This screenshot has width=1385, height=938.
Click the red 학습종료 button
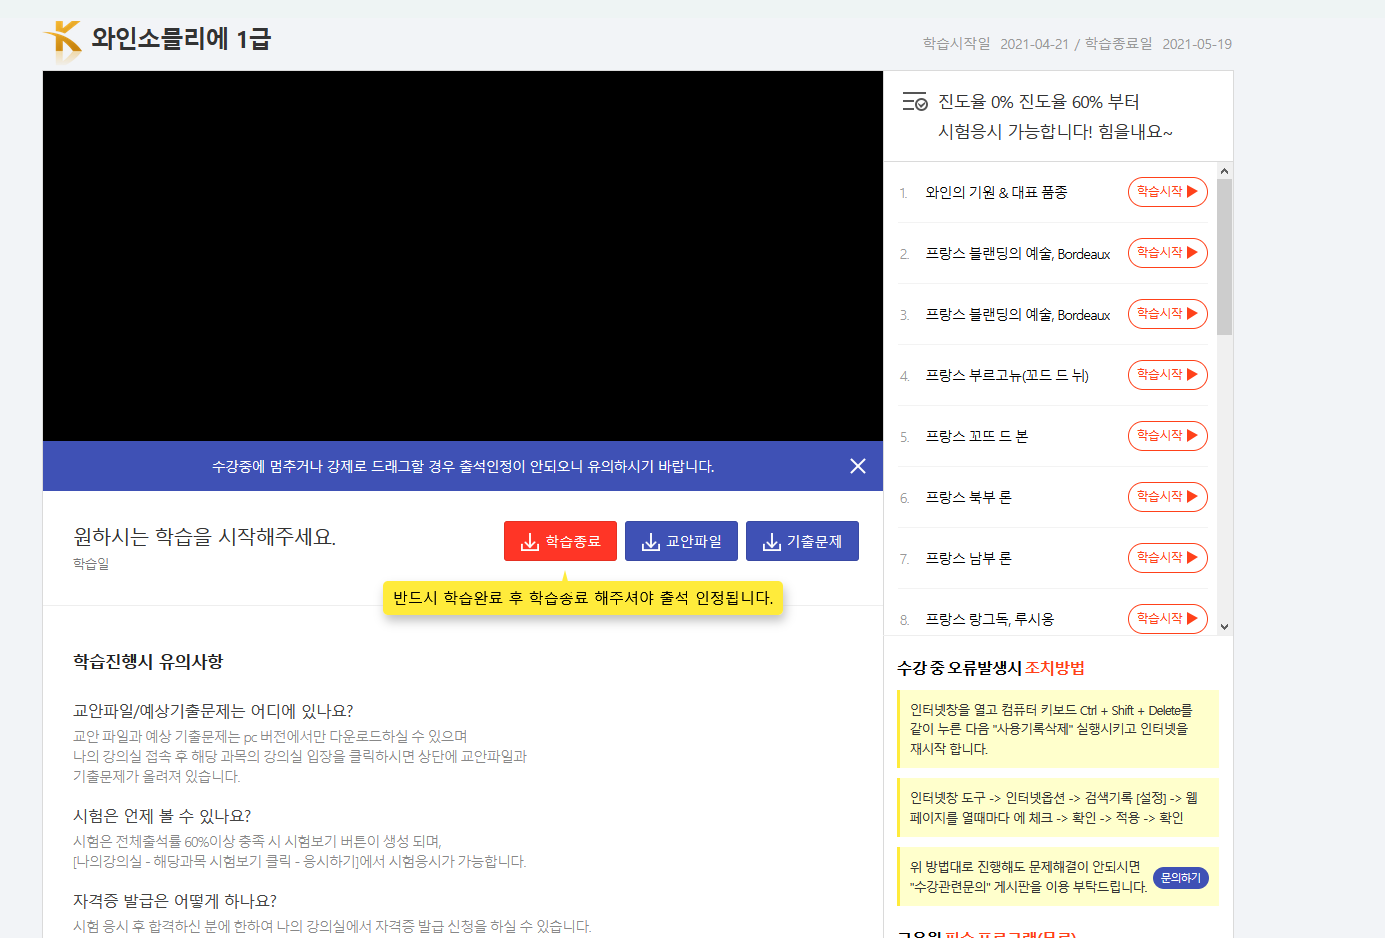coord(560,541)
